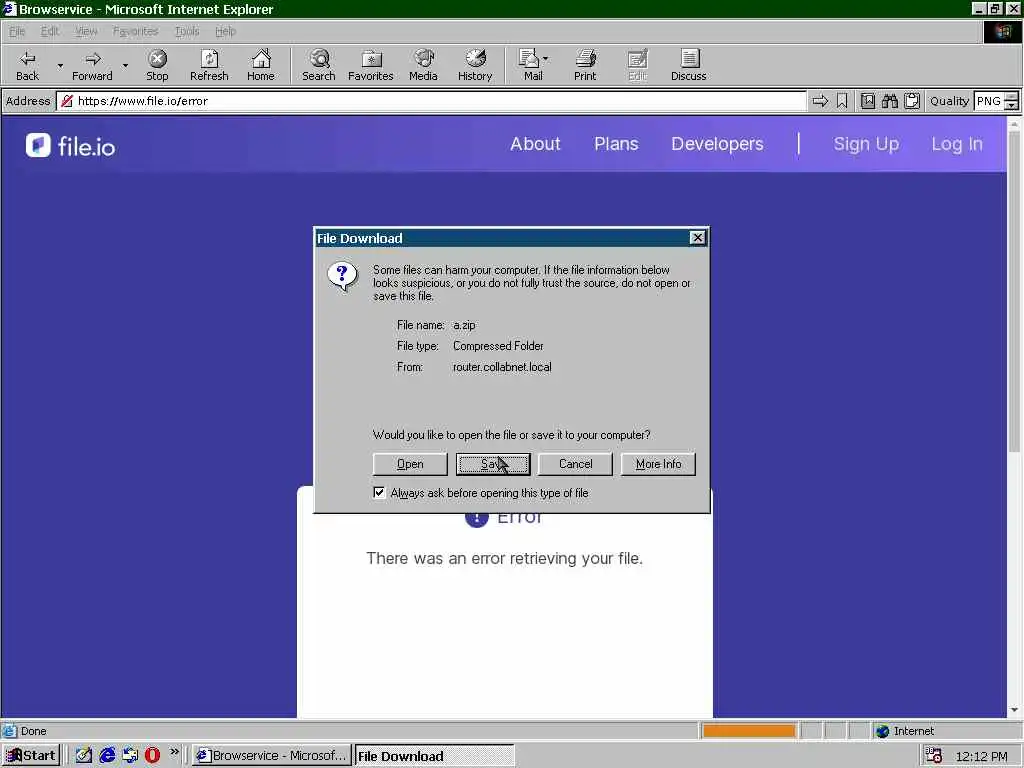Viewport: 1024px width, 768px height.
Task: Click the Print toolbar icon
Action: (585, 65)
